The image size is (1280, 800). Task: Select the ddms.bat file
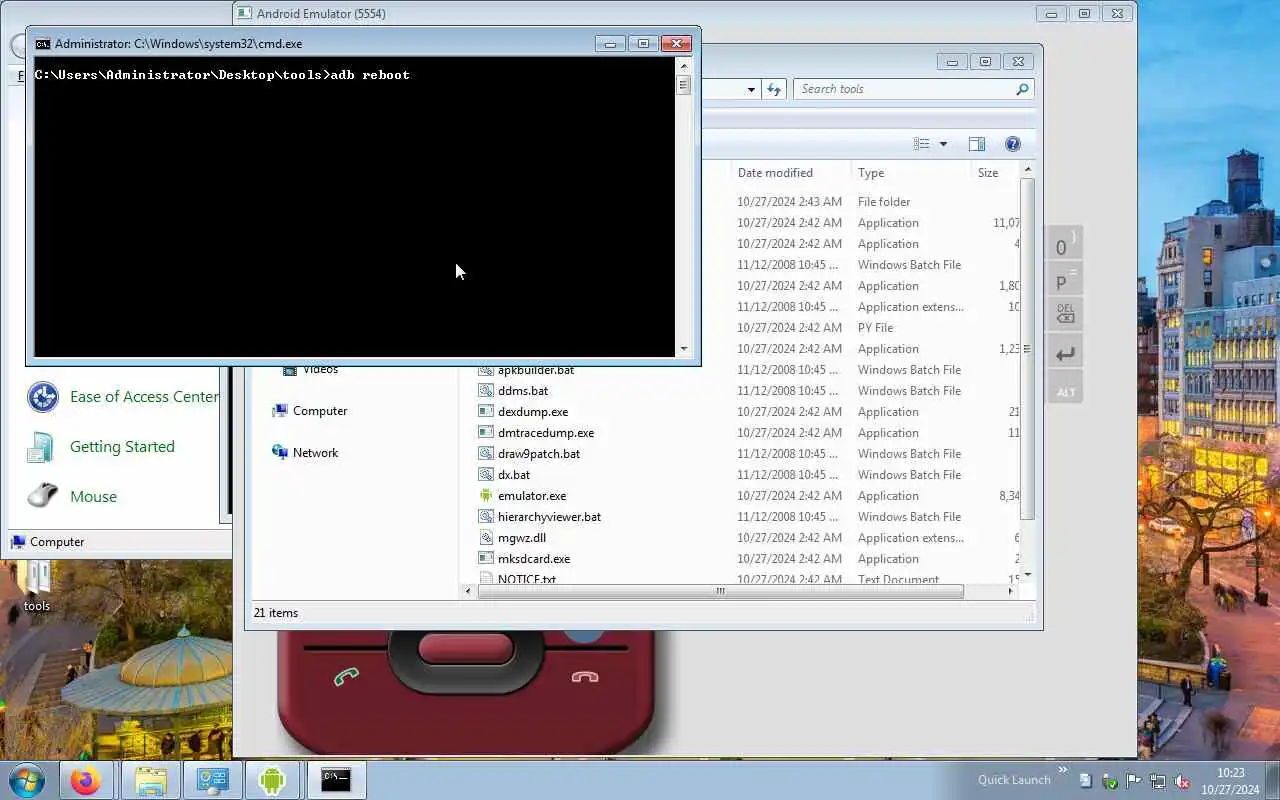click(523, 391)
